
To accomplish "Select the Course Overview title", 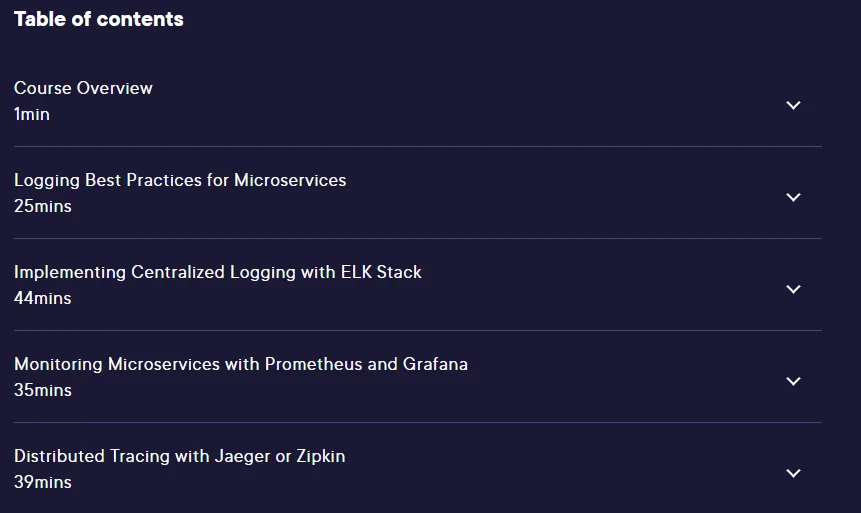I will pos(83,88).
